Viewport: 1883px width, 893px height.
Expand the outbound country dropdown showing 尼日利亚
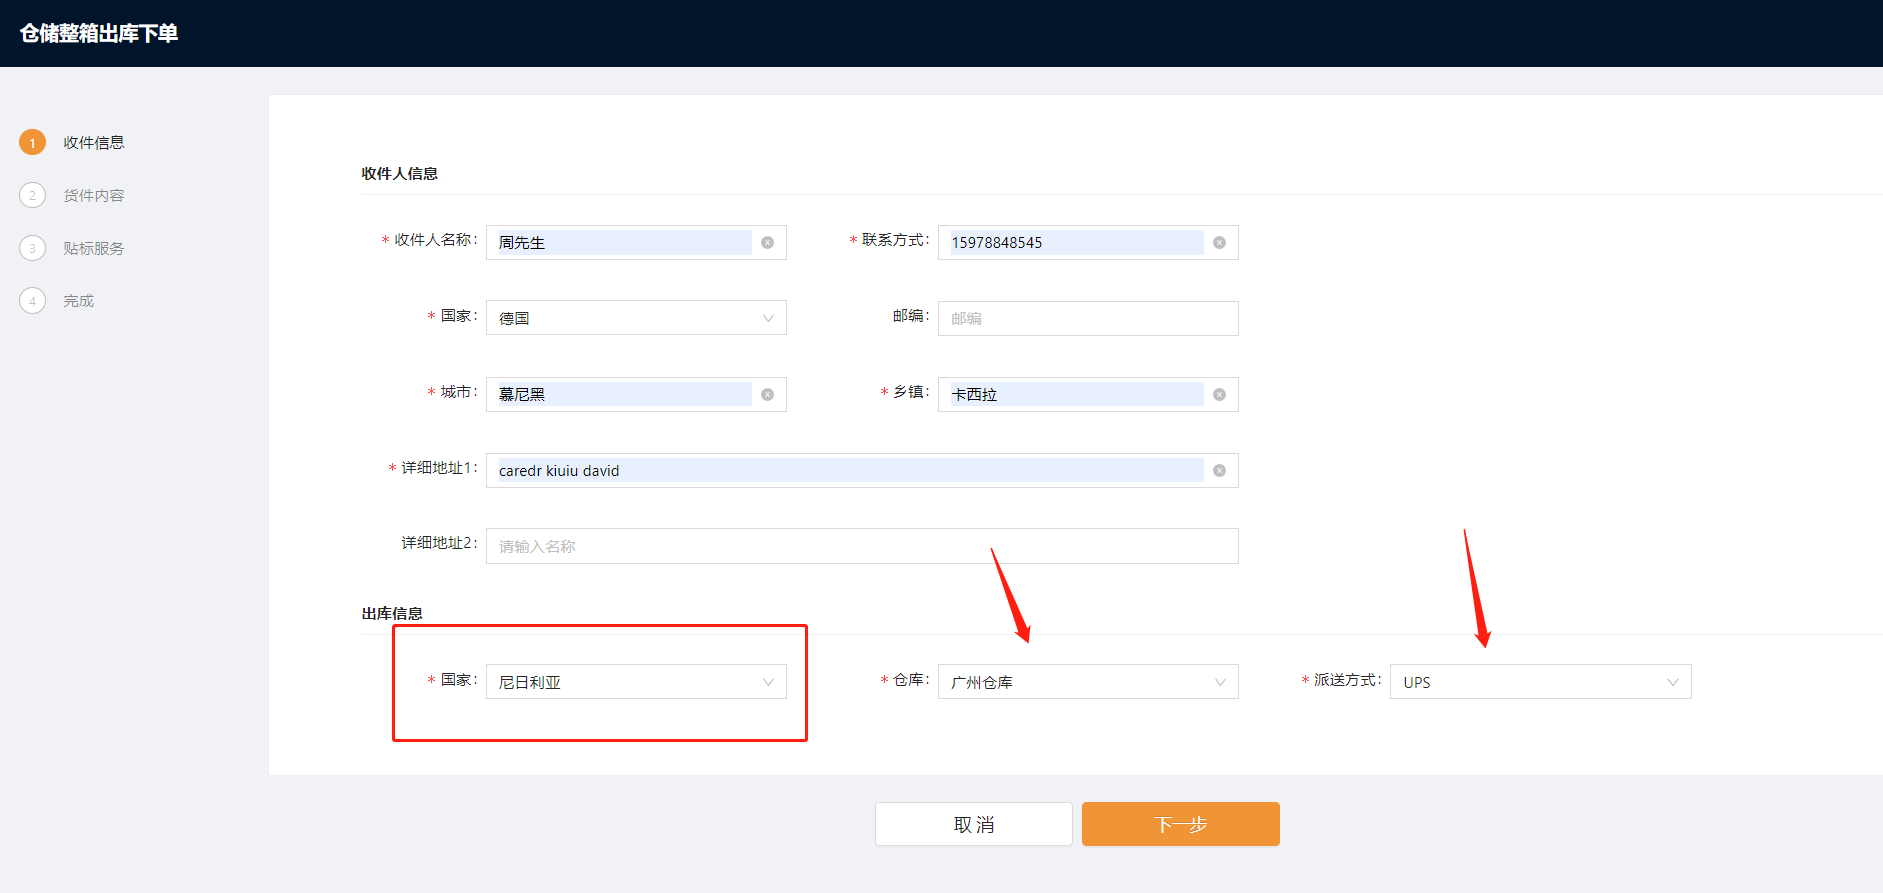pos(635,682)
